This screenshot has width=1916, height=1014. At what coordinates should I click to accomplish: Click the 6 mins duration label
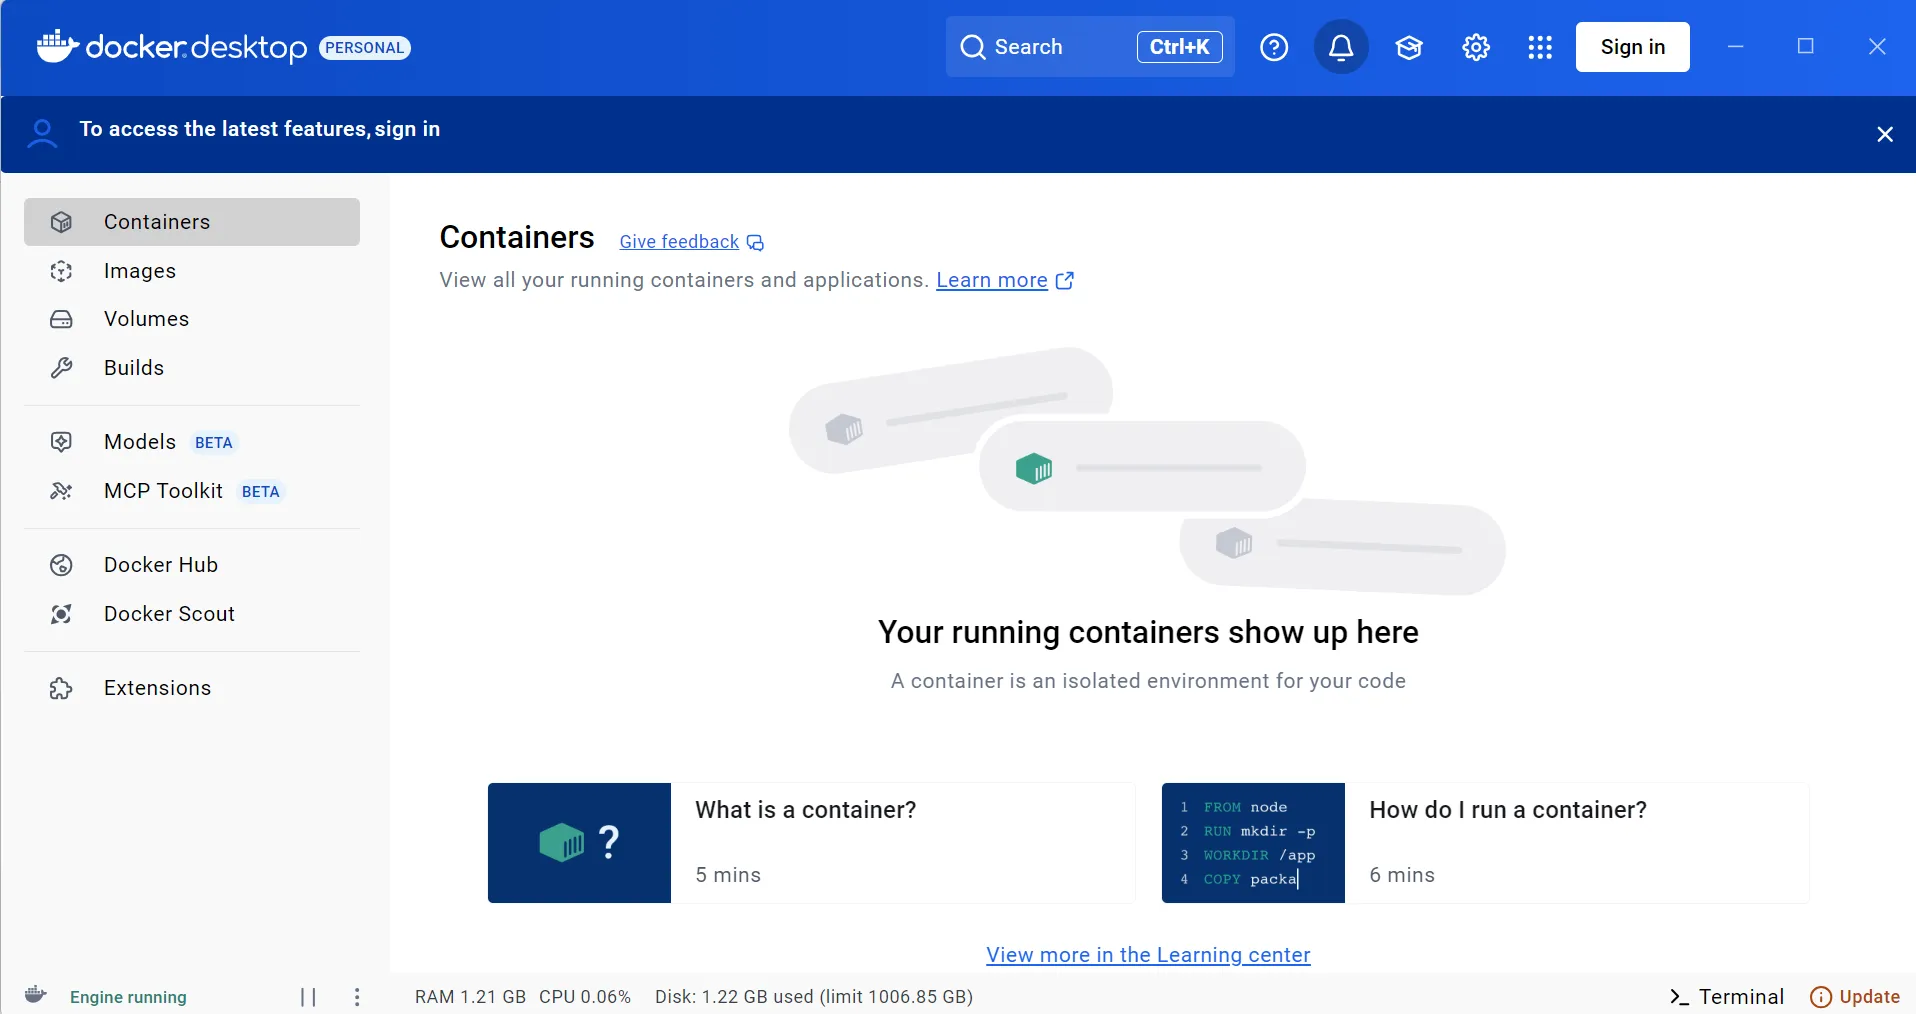(1402, 875)
